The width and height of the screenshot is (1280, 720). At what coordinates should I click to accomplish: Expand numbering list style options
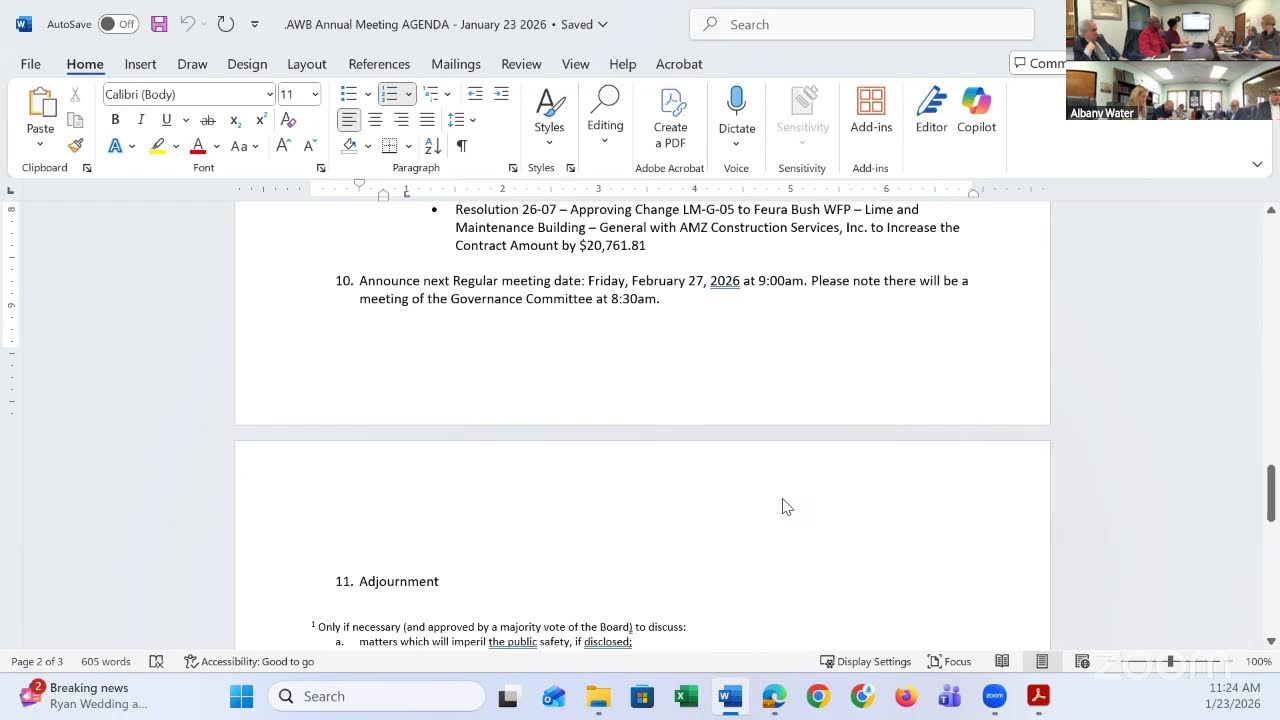point(408,94)
